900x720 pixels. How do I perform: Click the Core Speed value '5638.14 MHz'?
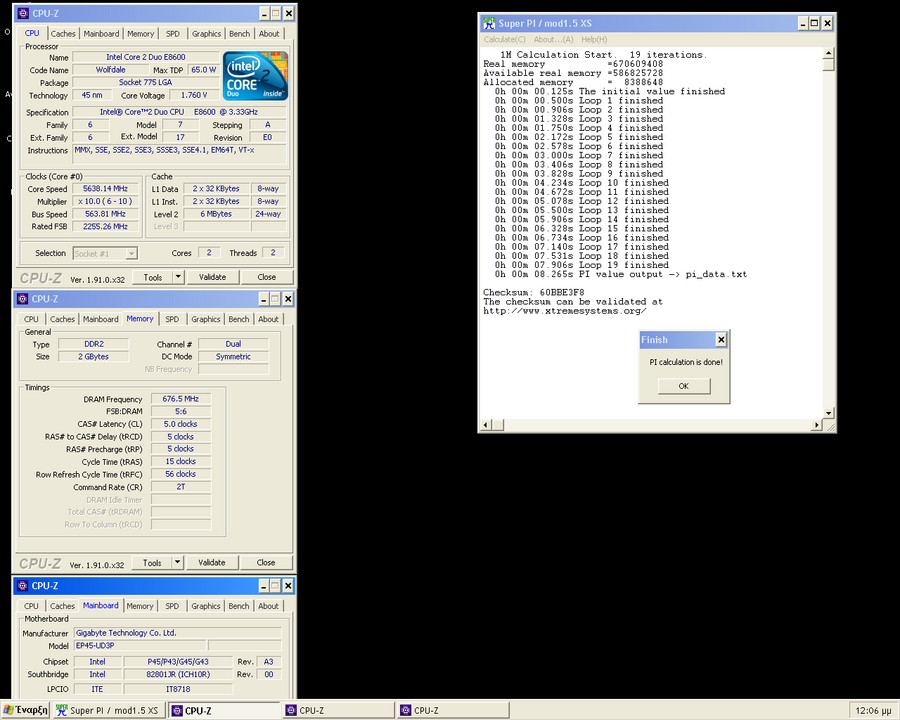[105, 188]
